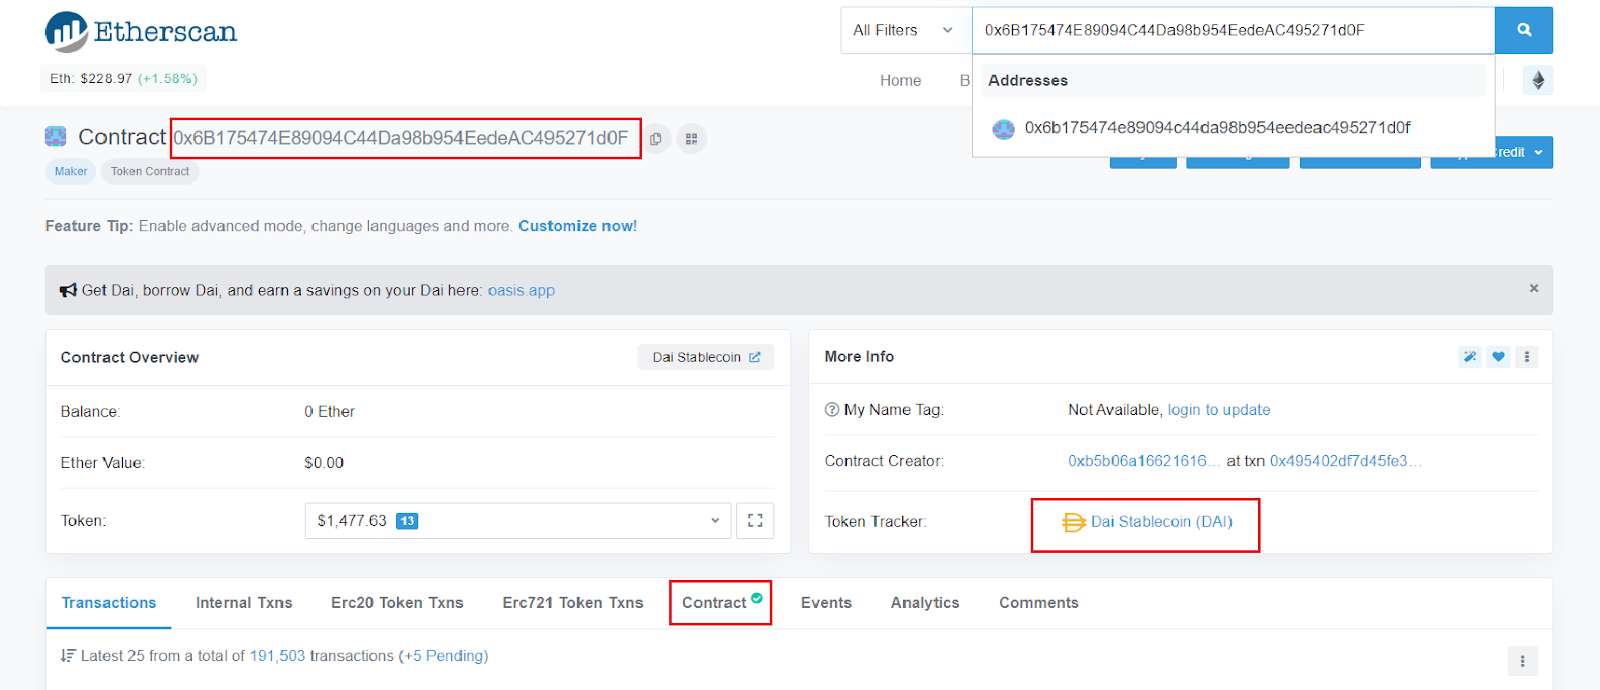Click the Eth price $228.97 indicator
The height and width of the screenshot is (690, 1600).
pos(123,78)
